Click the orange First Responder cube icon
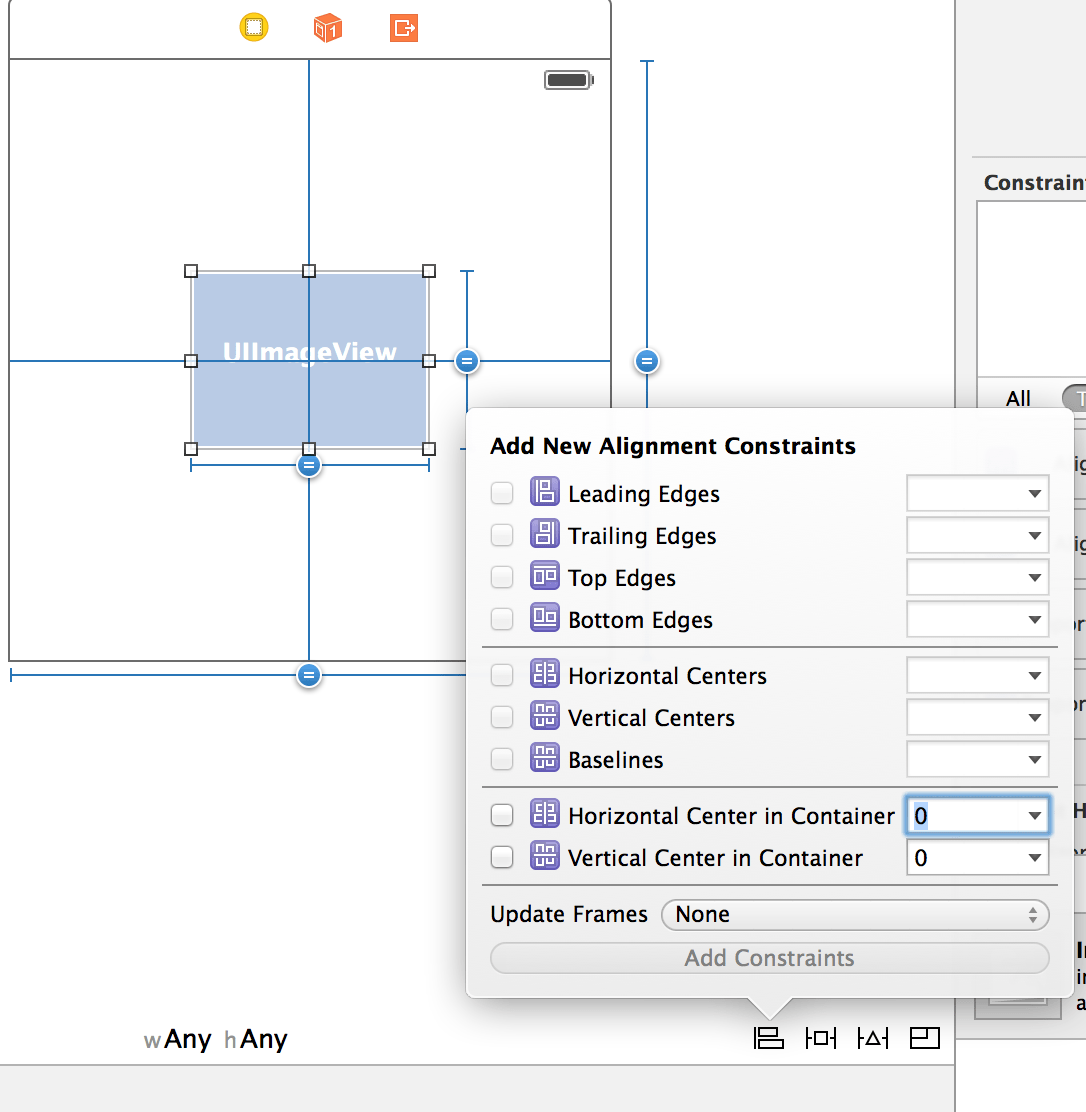The width and height of the screenshot is (1086, 1112). 328,27
